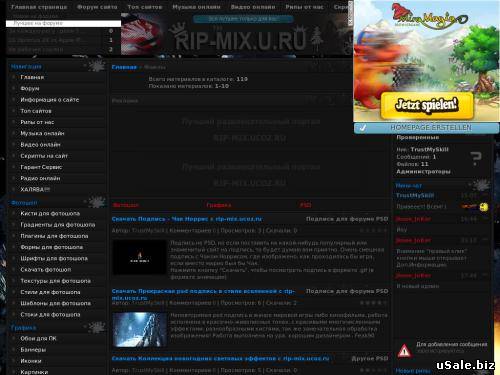This screenshot has width=500, height=375.
Task: Click the Chuck Norris signature thumbnail
Action: (x=139, y=257)
